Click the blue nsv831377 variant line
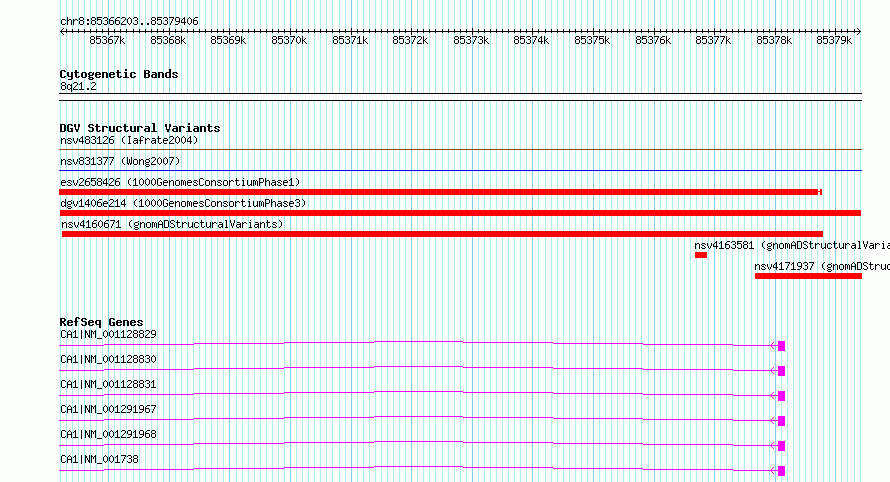890x482 pixels. pos(460,170)
